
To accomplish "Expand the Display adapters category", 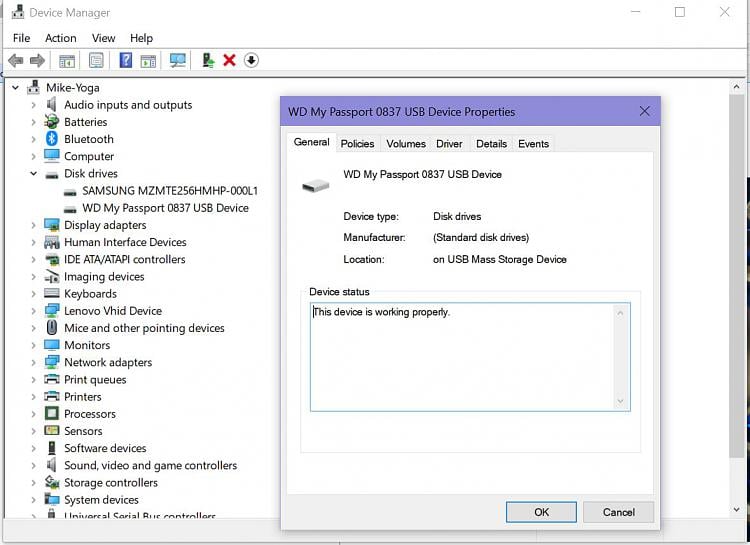I will 33,225.
